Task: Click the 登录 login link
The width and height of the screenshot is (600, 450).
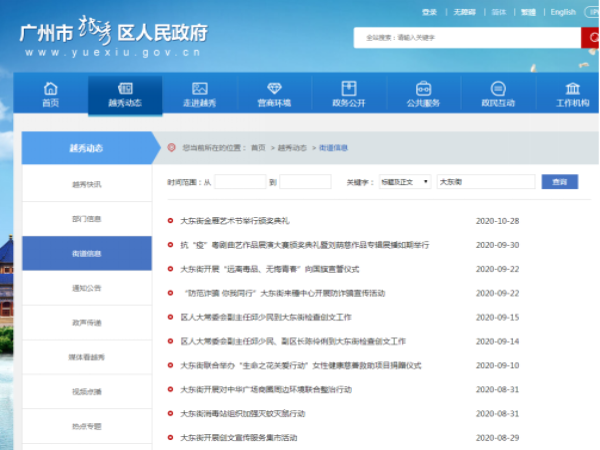Action: (x=429, y=12)
